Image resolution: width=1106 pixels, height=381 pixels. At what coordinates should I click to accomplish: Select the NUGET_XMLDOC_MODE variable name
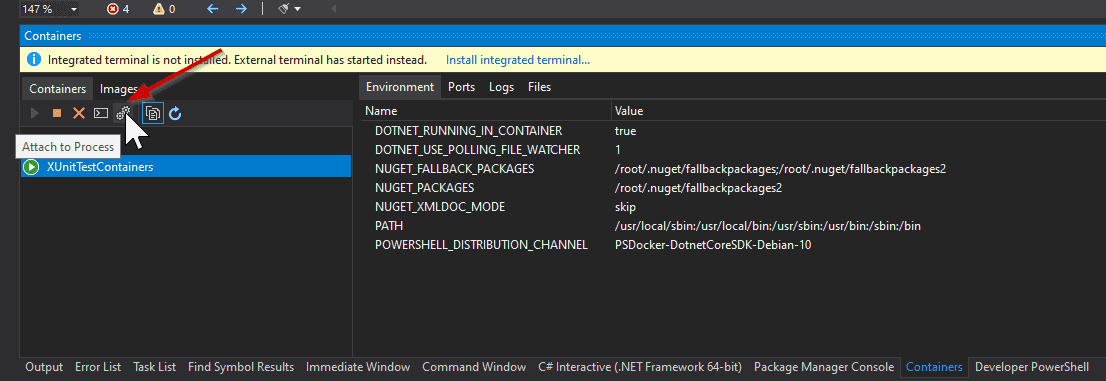tap(440, 207)
